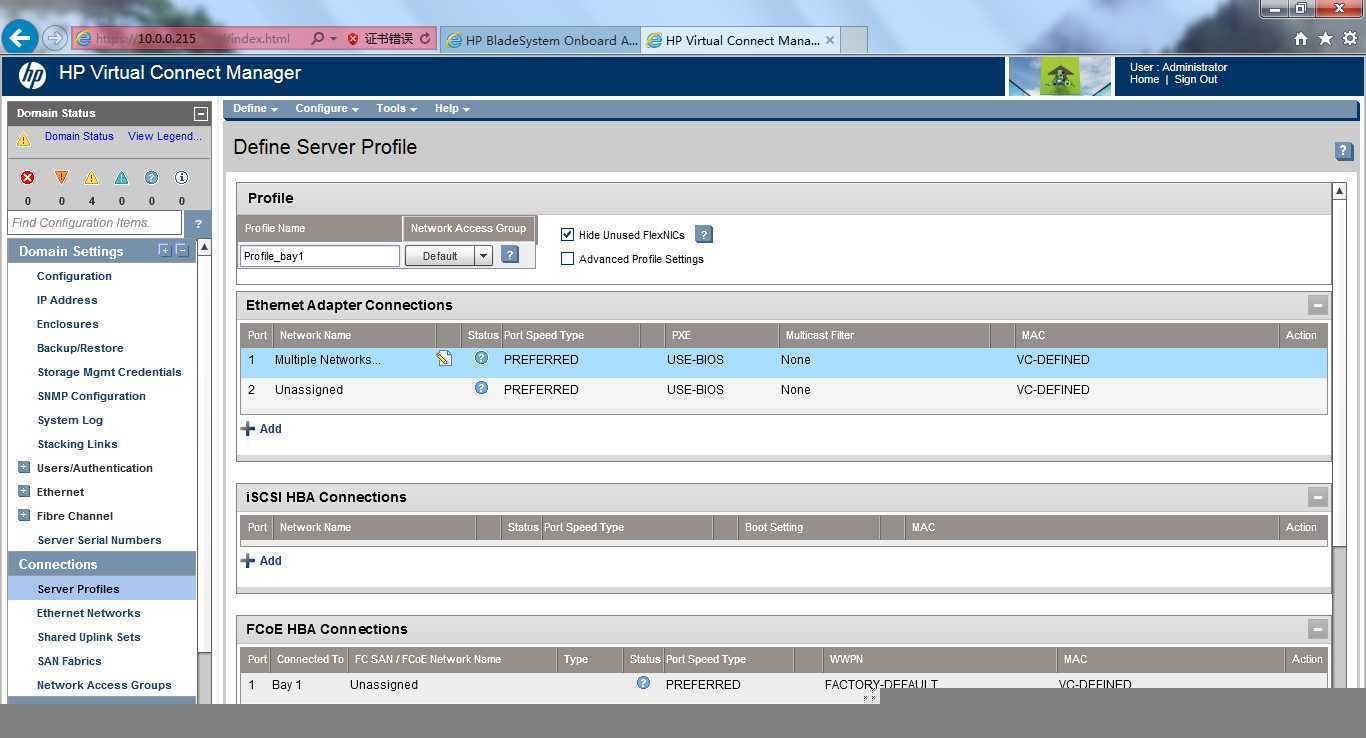Click status icon in FCoE HBA row
The width and height of the screenshot is (1366, 738).
(643, 683)
